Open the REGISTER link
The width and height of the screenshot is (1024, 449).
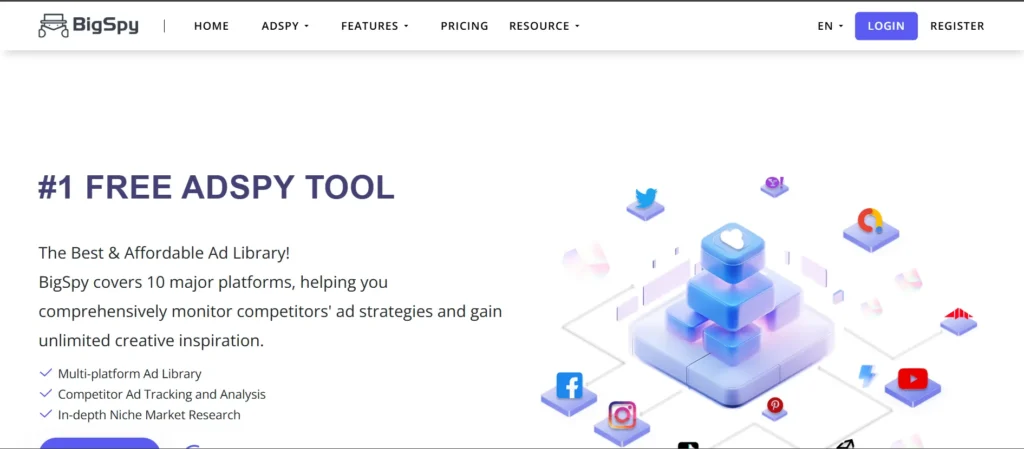957,26
